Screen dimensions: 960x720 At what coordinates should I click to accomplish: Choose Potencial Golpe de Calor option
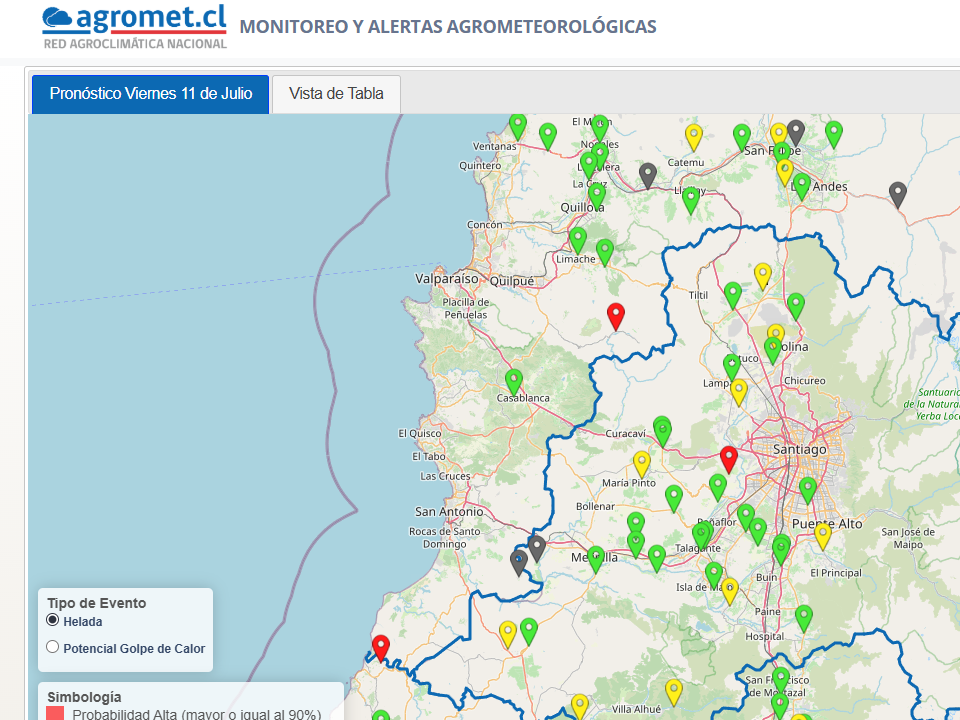point(53,648)
